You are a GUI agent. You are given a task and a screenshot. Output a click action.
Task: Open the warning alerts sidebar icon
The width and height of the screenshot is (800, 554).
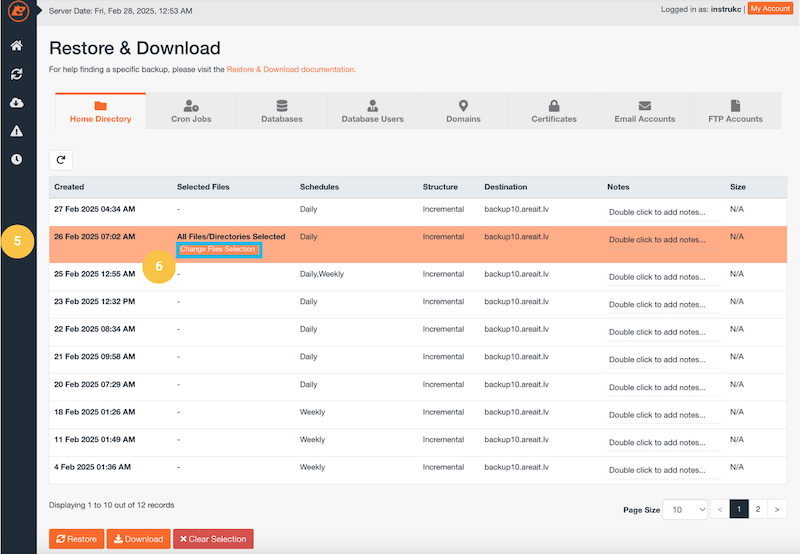(x=17, y=131)
